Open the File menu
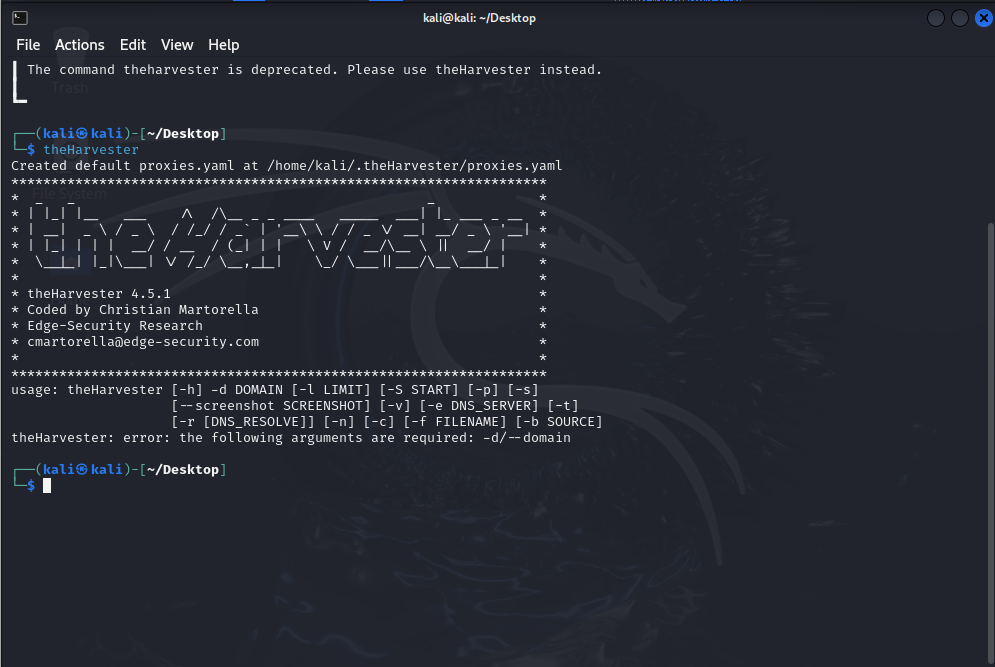 (28, 45)
